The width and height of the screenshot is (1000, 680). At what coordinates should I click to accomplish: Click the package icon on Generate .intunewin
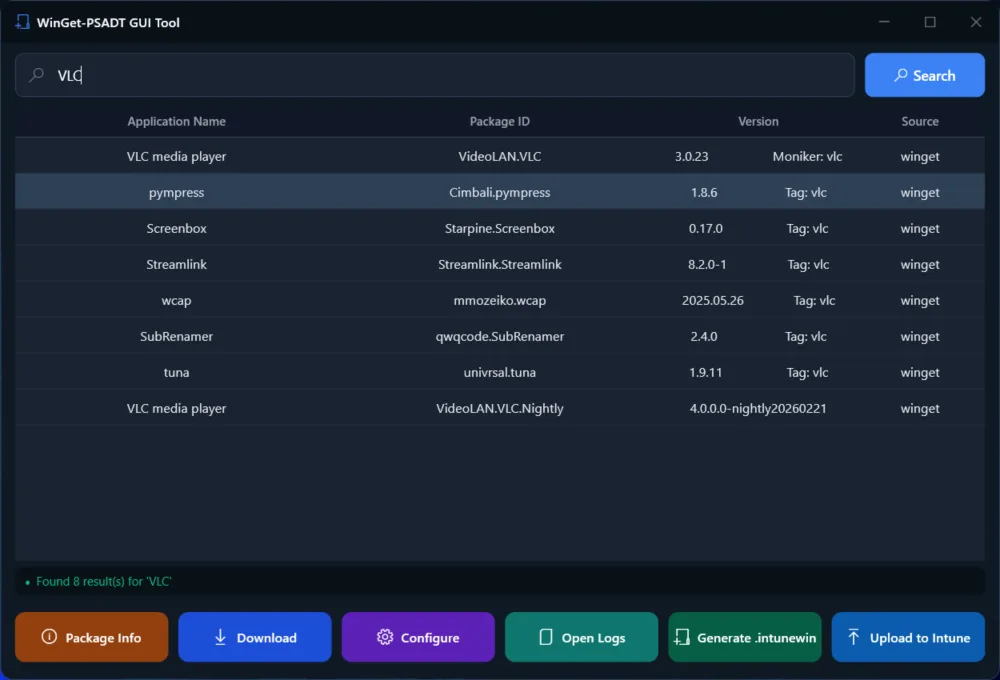point(682,637)
